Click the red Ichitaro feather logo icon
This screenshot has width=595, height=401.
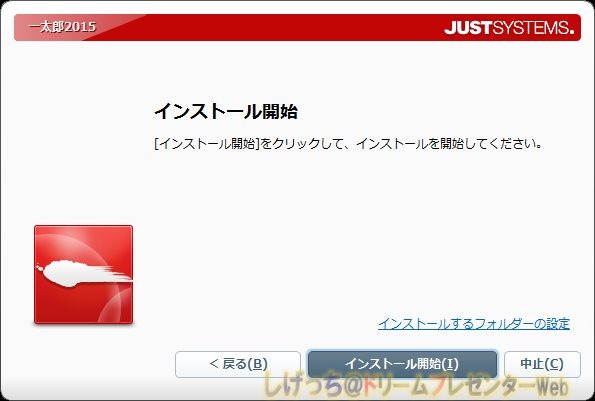pos(83,275)
